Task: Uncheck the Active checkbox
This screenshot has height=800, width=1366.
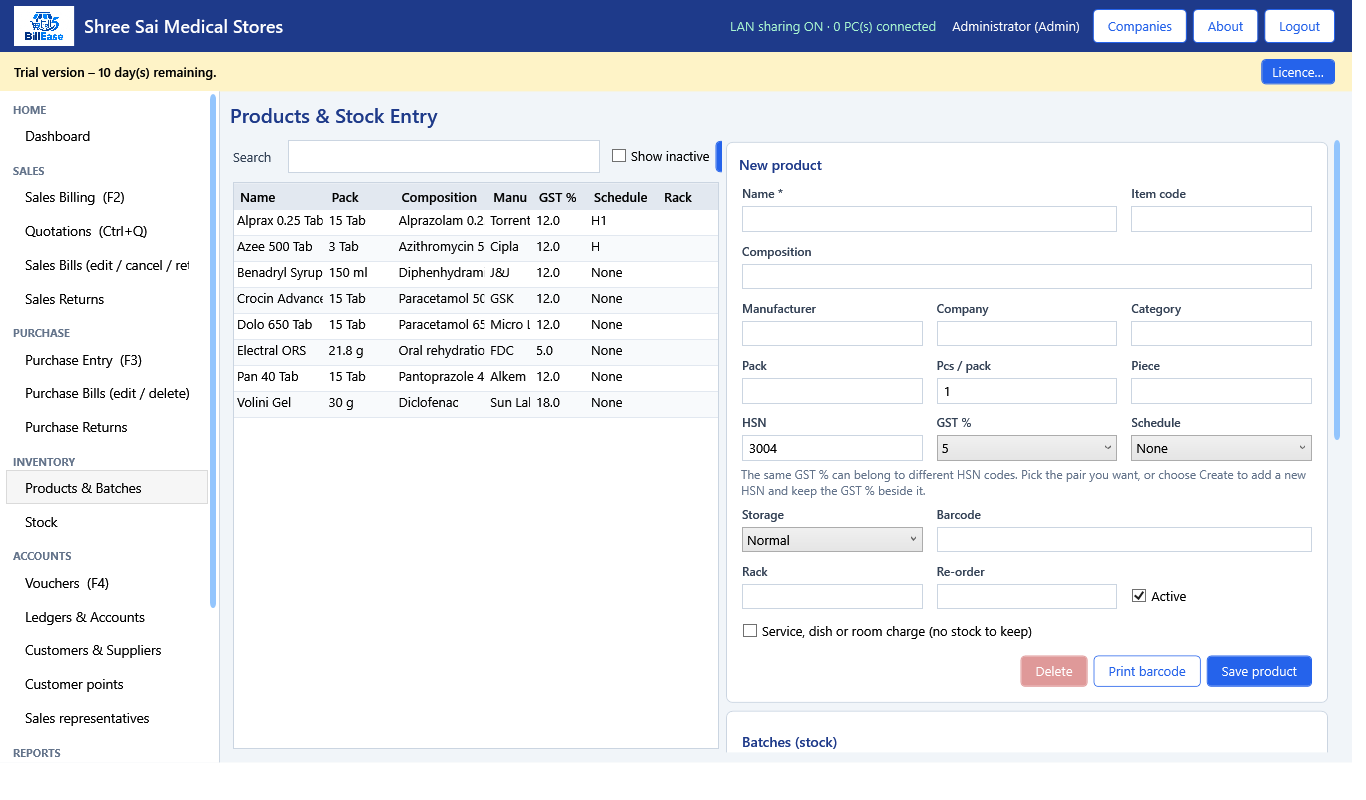Action: 1138,596
